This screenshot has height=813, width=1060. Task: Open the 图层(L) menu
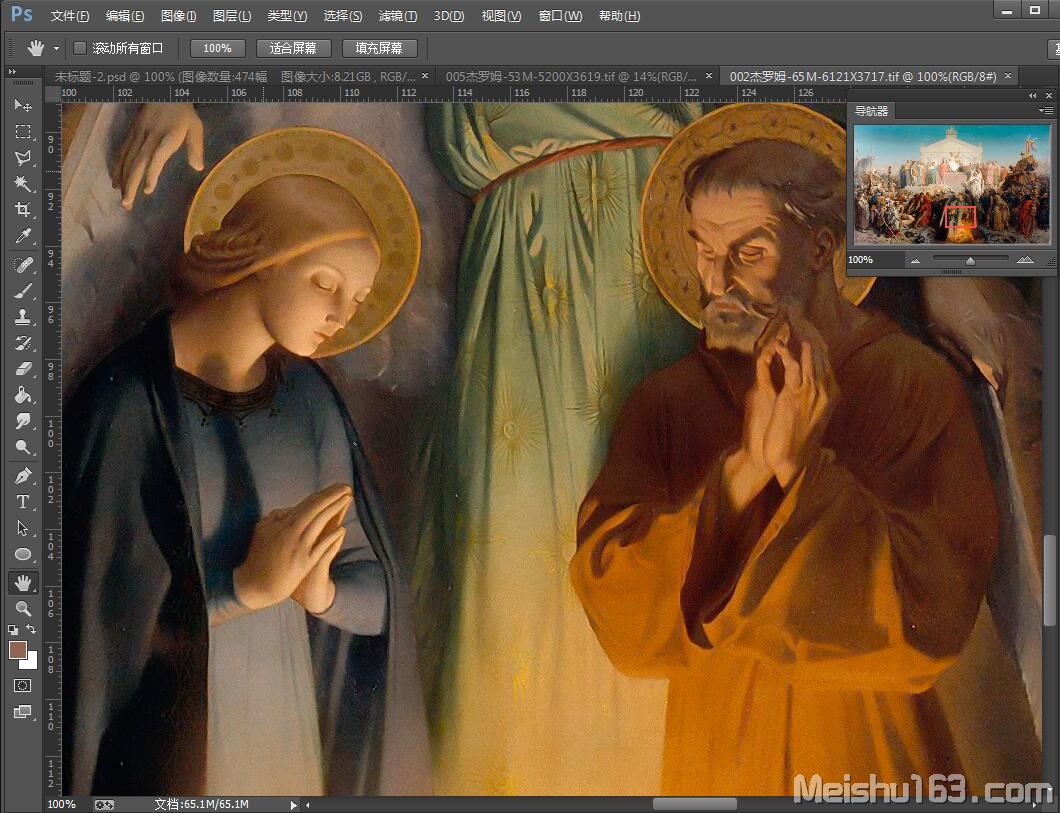point(232,16)
